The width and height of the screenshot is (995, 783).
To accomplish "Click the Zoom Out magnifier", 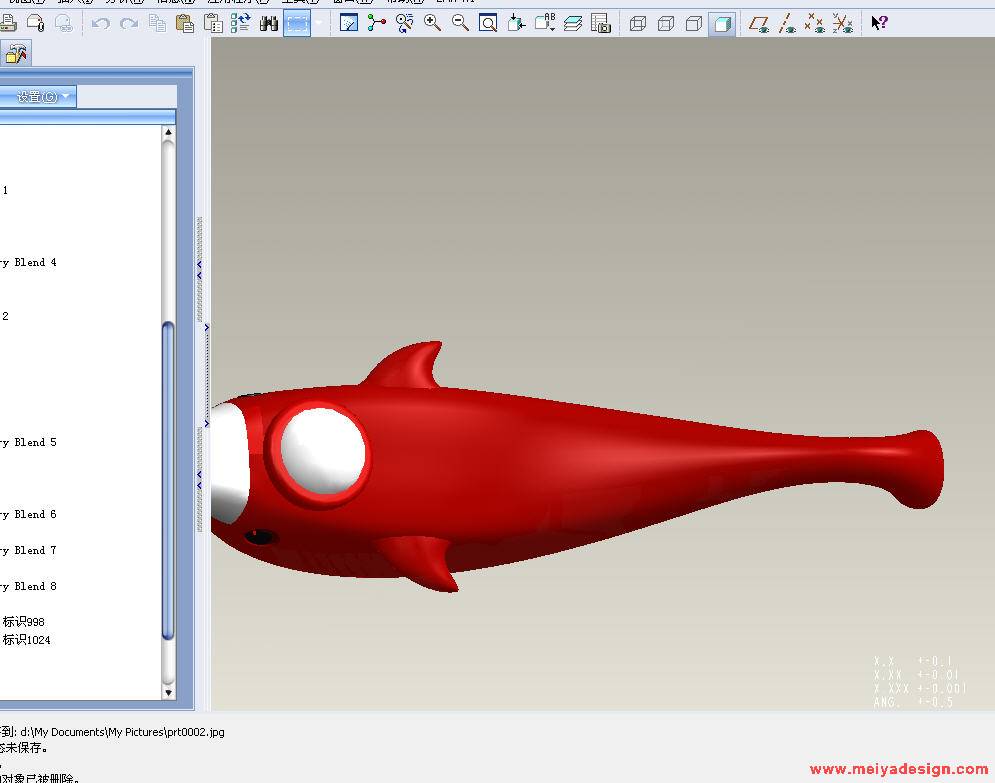I will point(460,23).
